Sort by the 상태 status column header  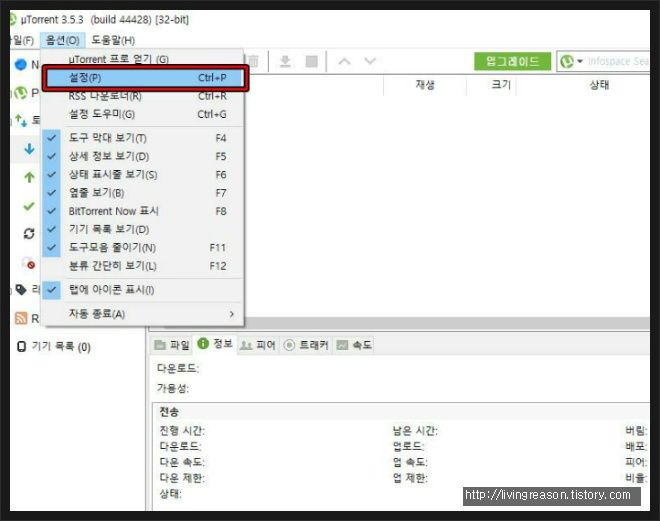pos(599,85)
